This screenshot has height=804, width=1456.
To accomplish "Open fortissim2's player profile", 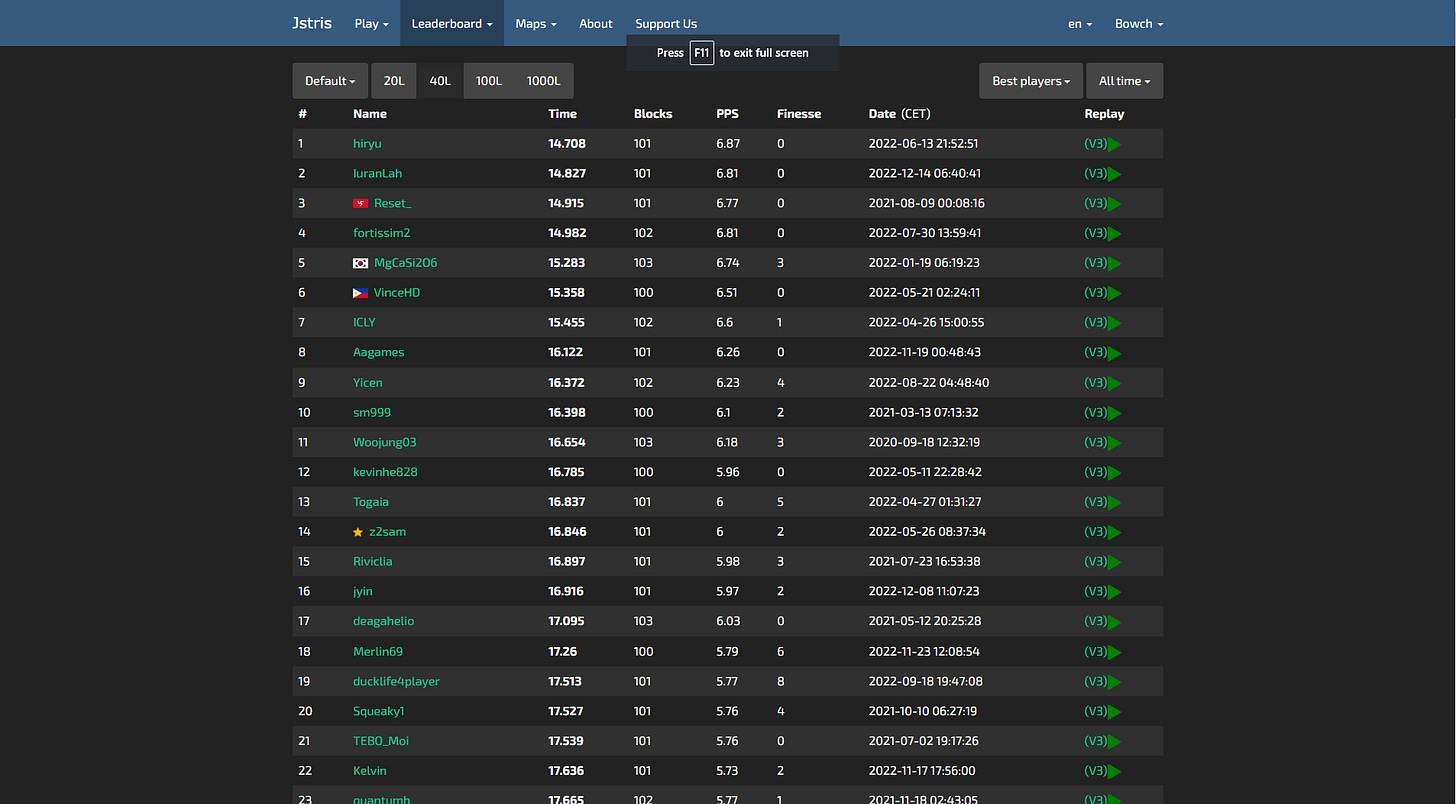I will point(381,233).
